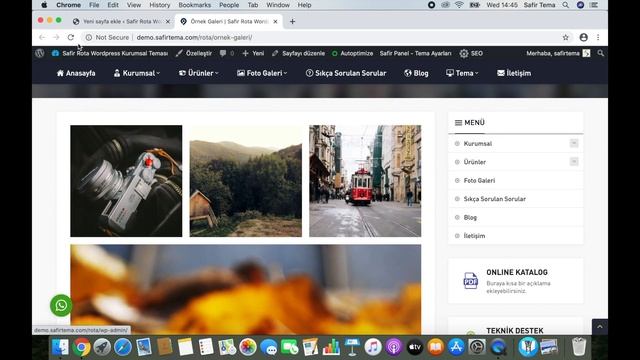This screenshot has width=640, height=360.
Task: Open the blurred autumn leaves photo
Action: click(245, 289)
